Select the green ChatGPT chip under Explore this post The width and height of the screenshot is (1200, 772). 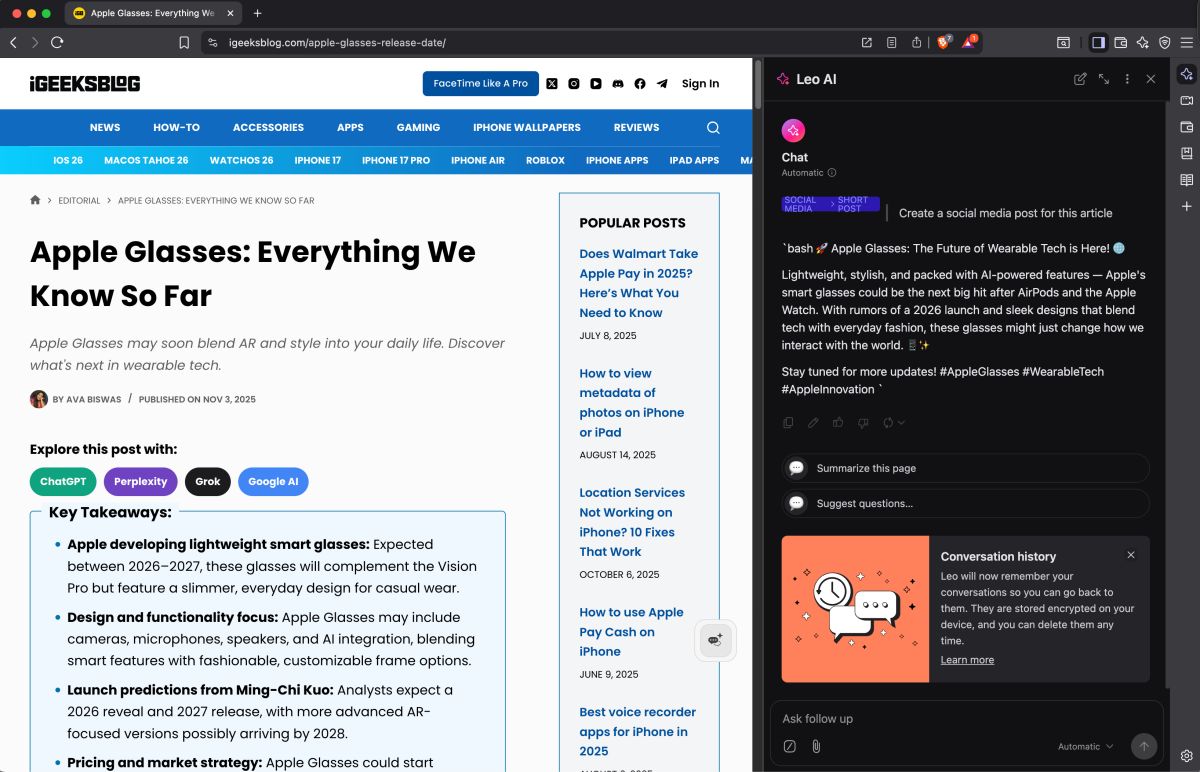62,481
